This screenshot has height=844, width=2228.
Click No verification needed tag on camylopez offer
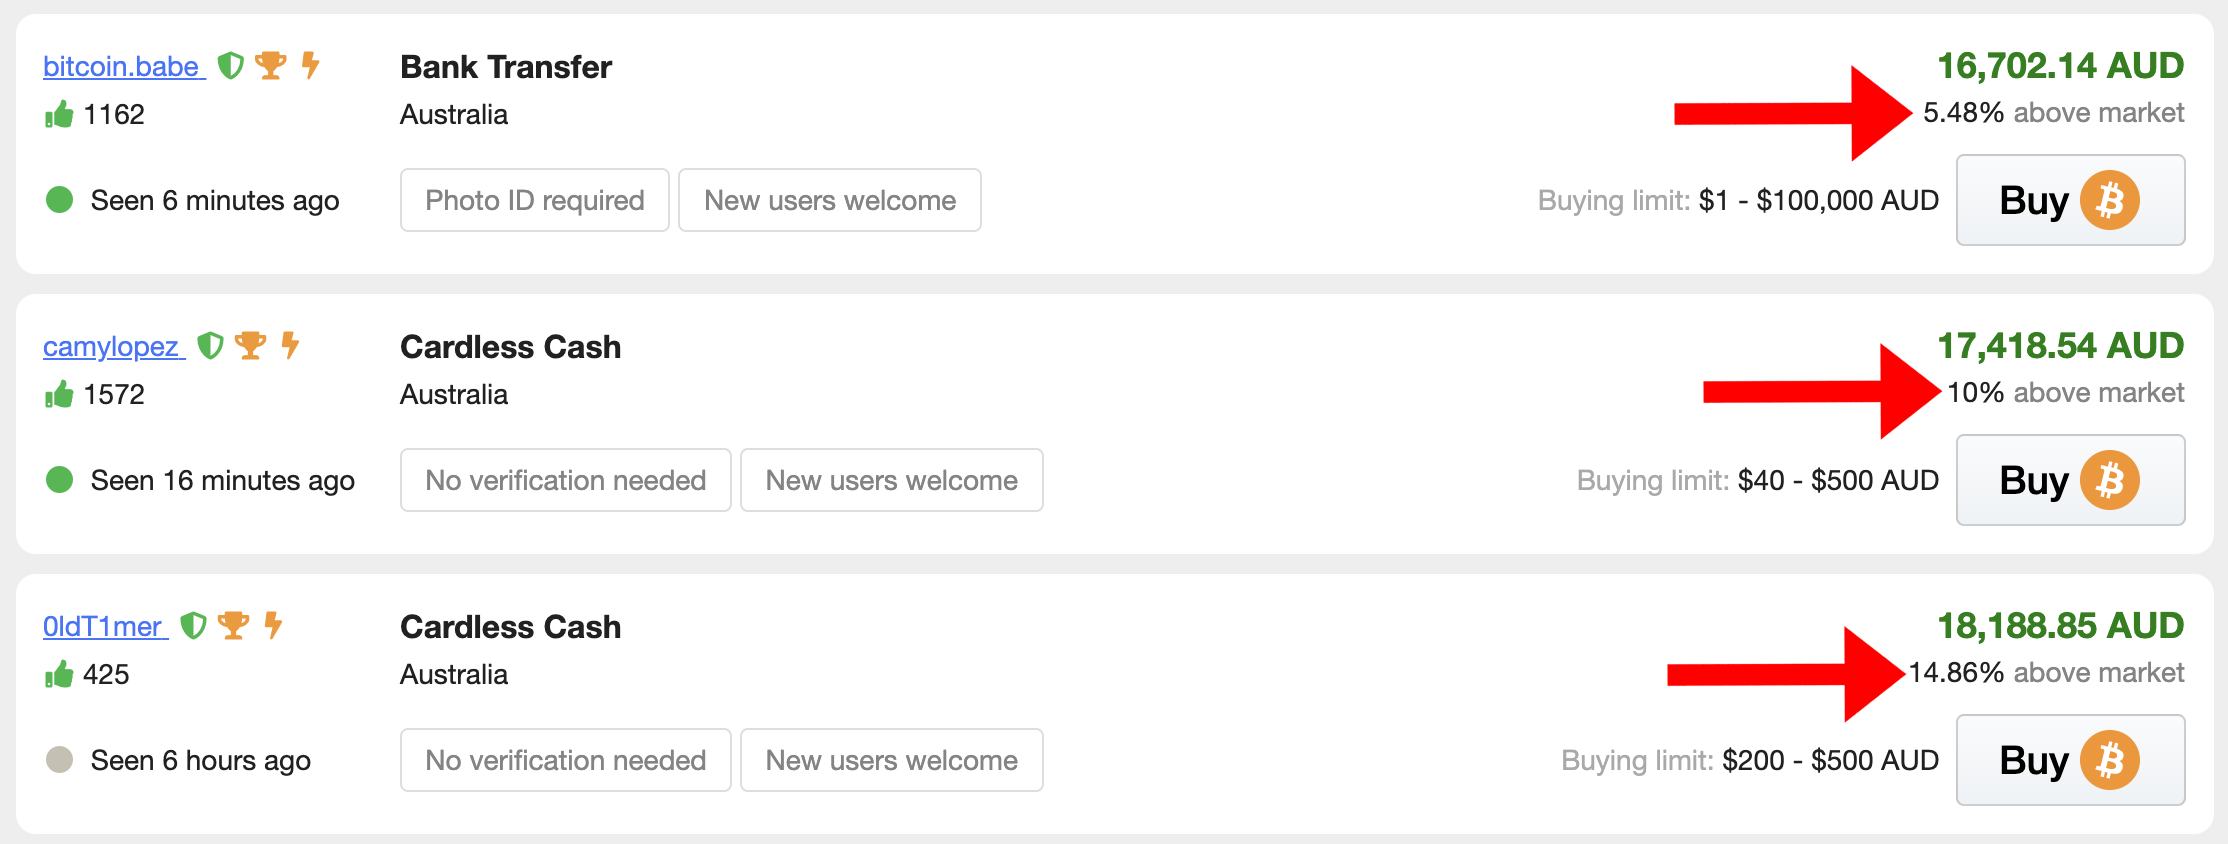tap(566, 480)
